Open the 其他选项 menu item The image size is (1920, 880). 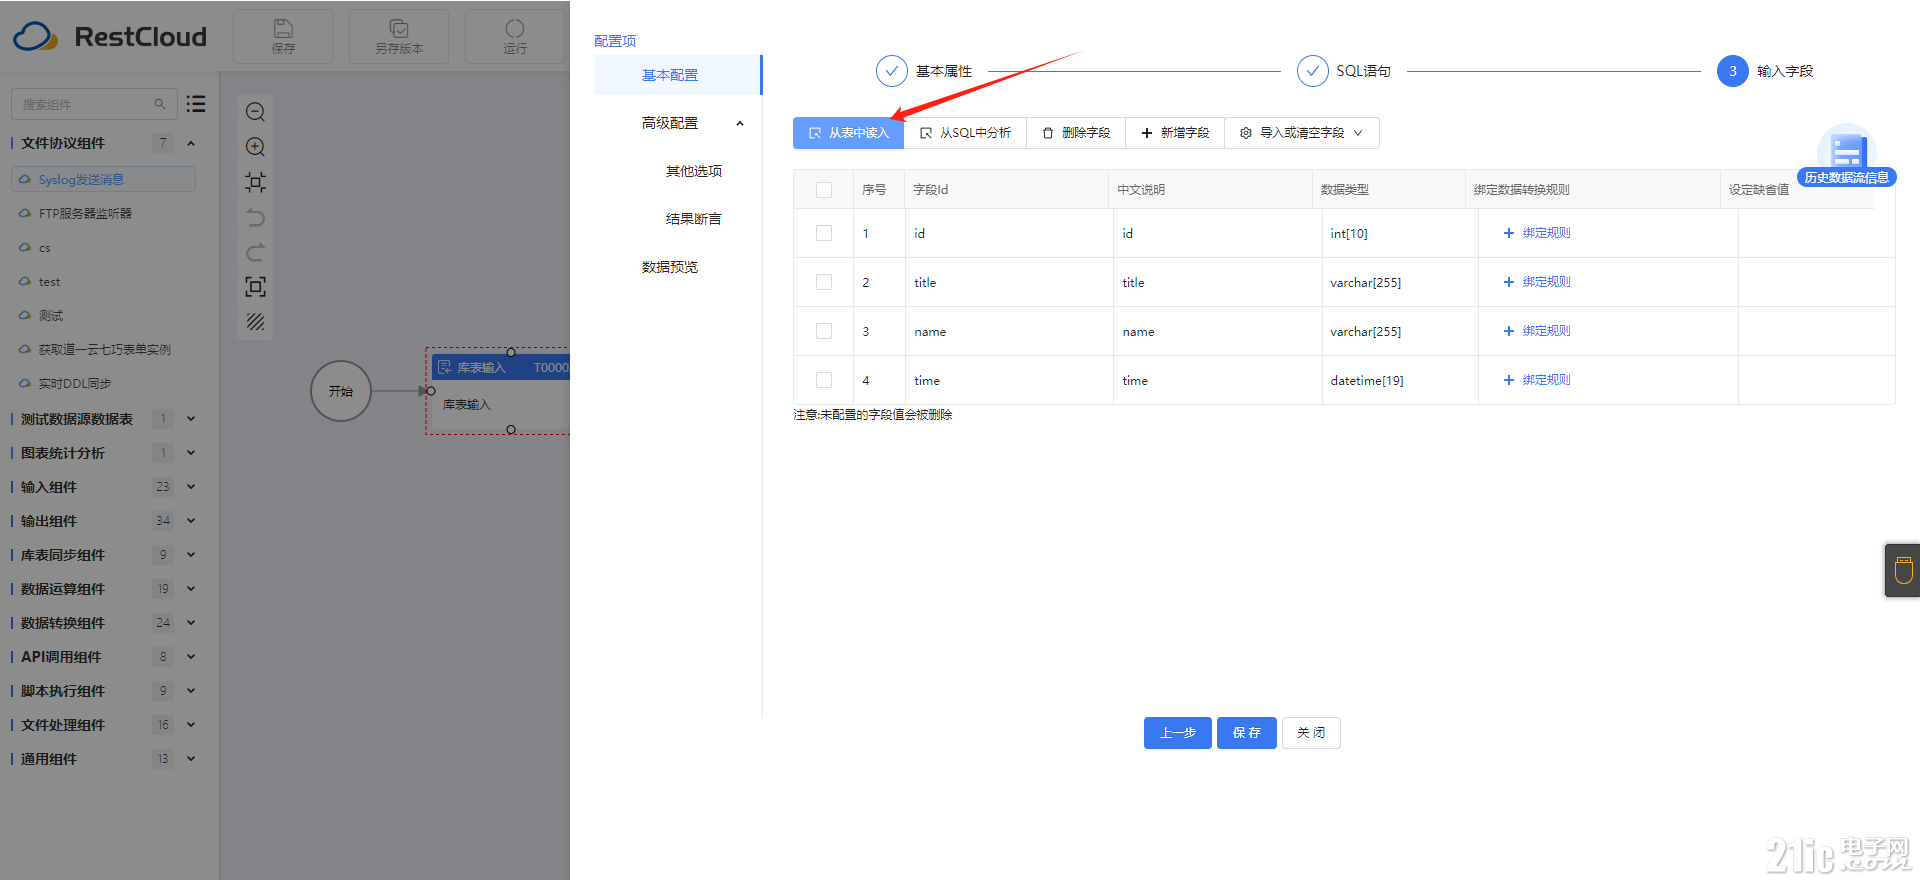tap(694, 171)
